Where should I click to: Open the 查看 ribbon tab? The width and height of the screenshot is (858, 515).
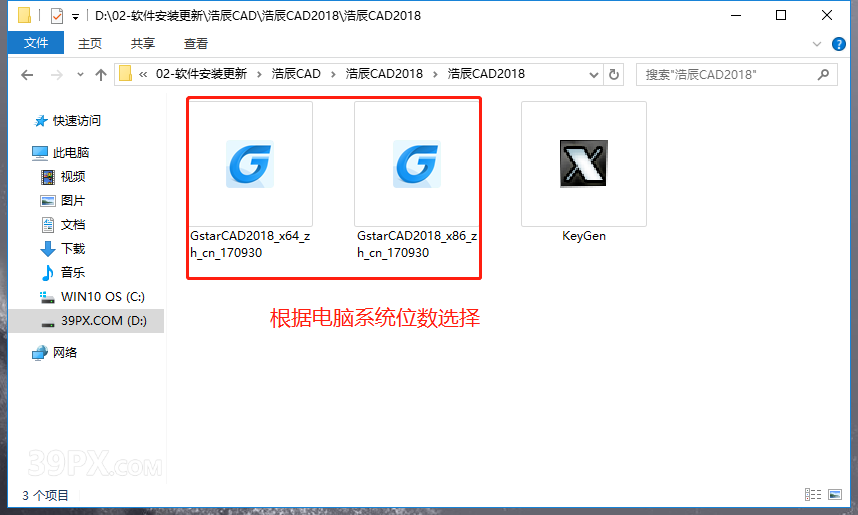click(196, 43)
